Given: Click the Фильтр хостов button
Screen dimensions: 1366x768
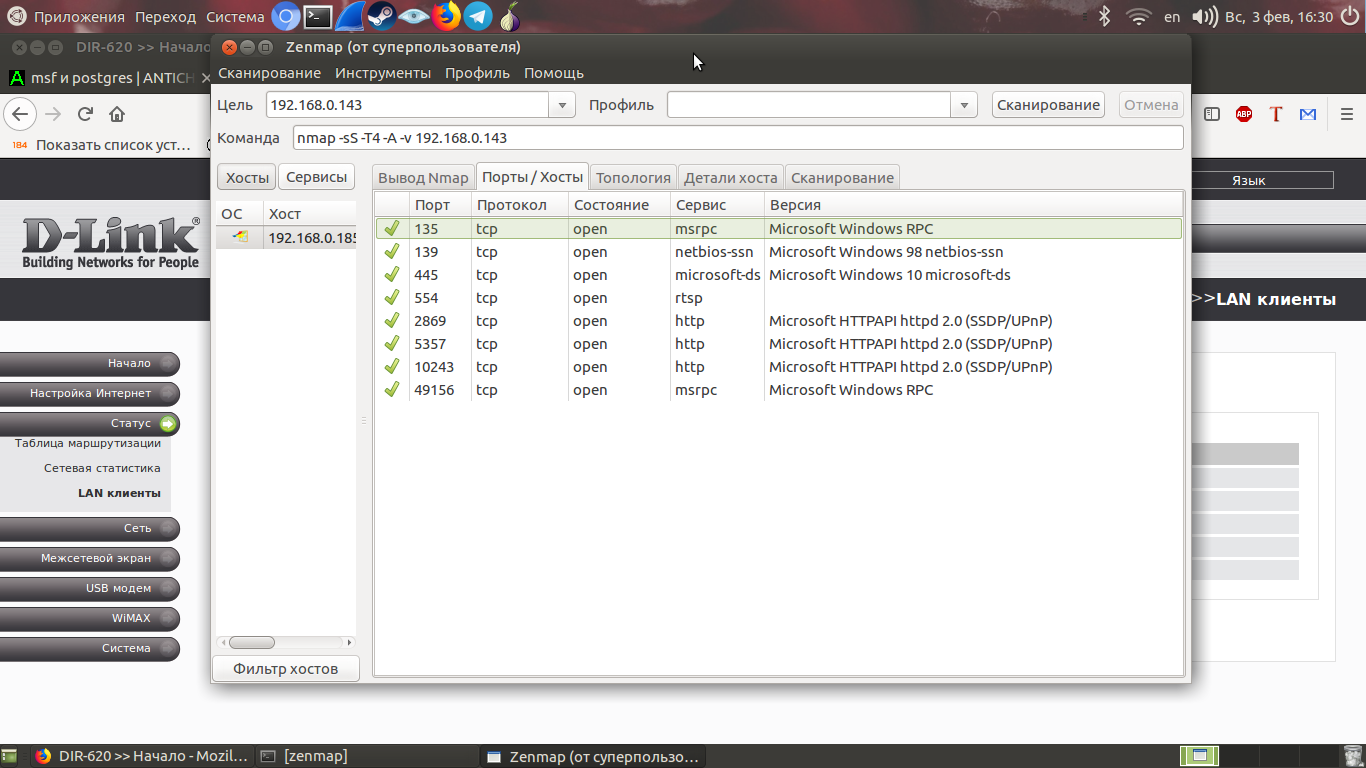Looking at the screenshot, I should click(x=285, y=668).
